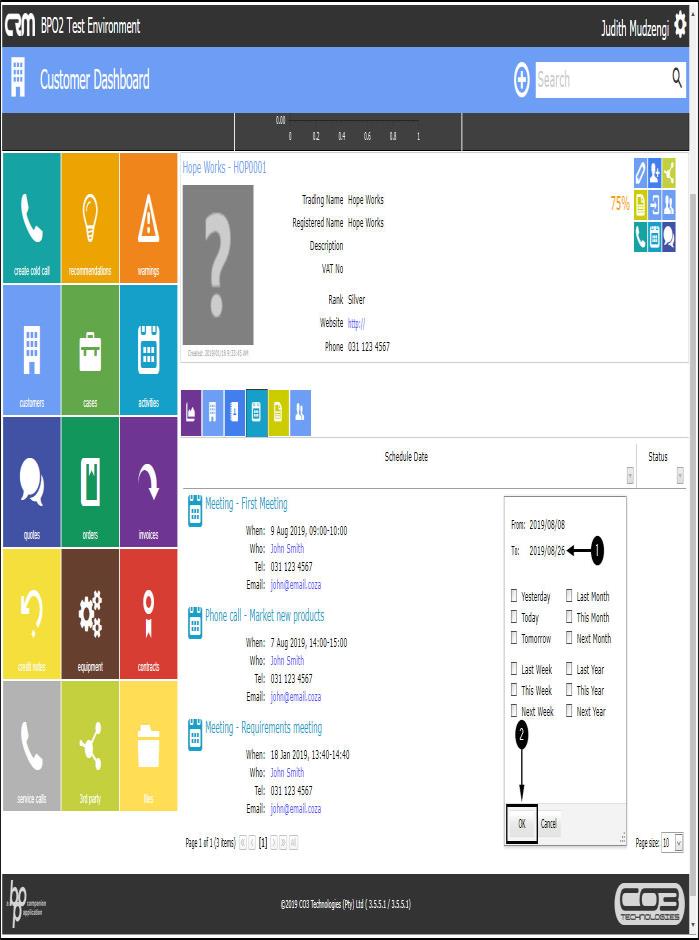Tick the Yesterday checkbox
Image resolution: width=699 pixels, height=940 pixels.
[514, 595]
